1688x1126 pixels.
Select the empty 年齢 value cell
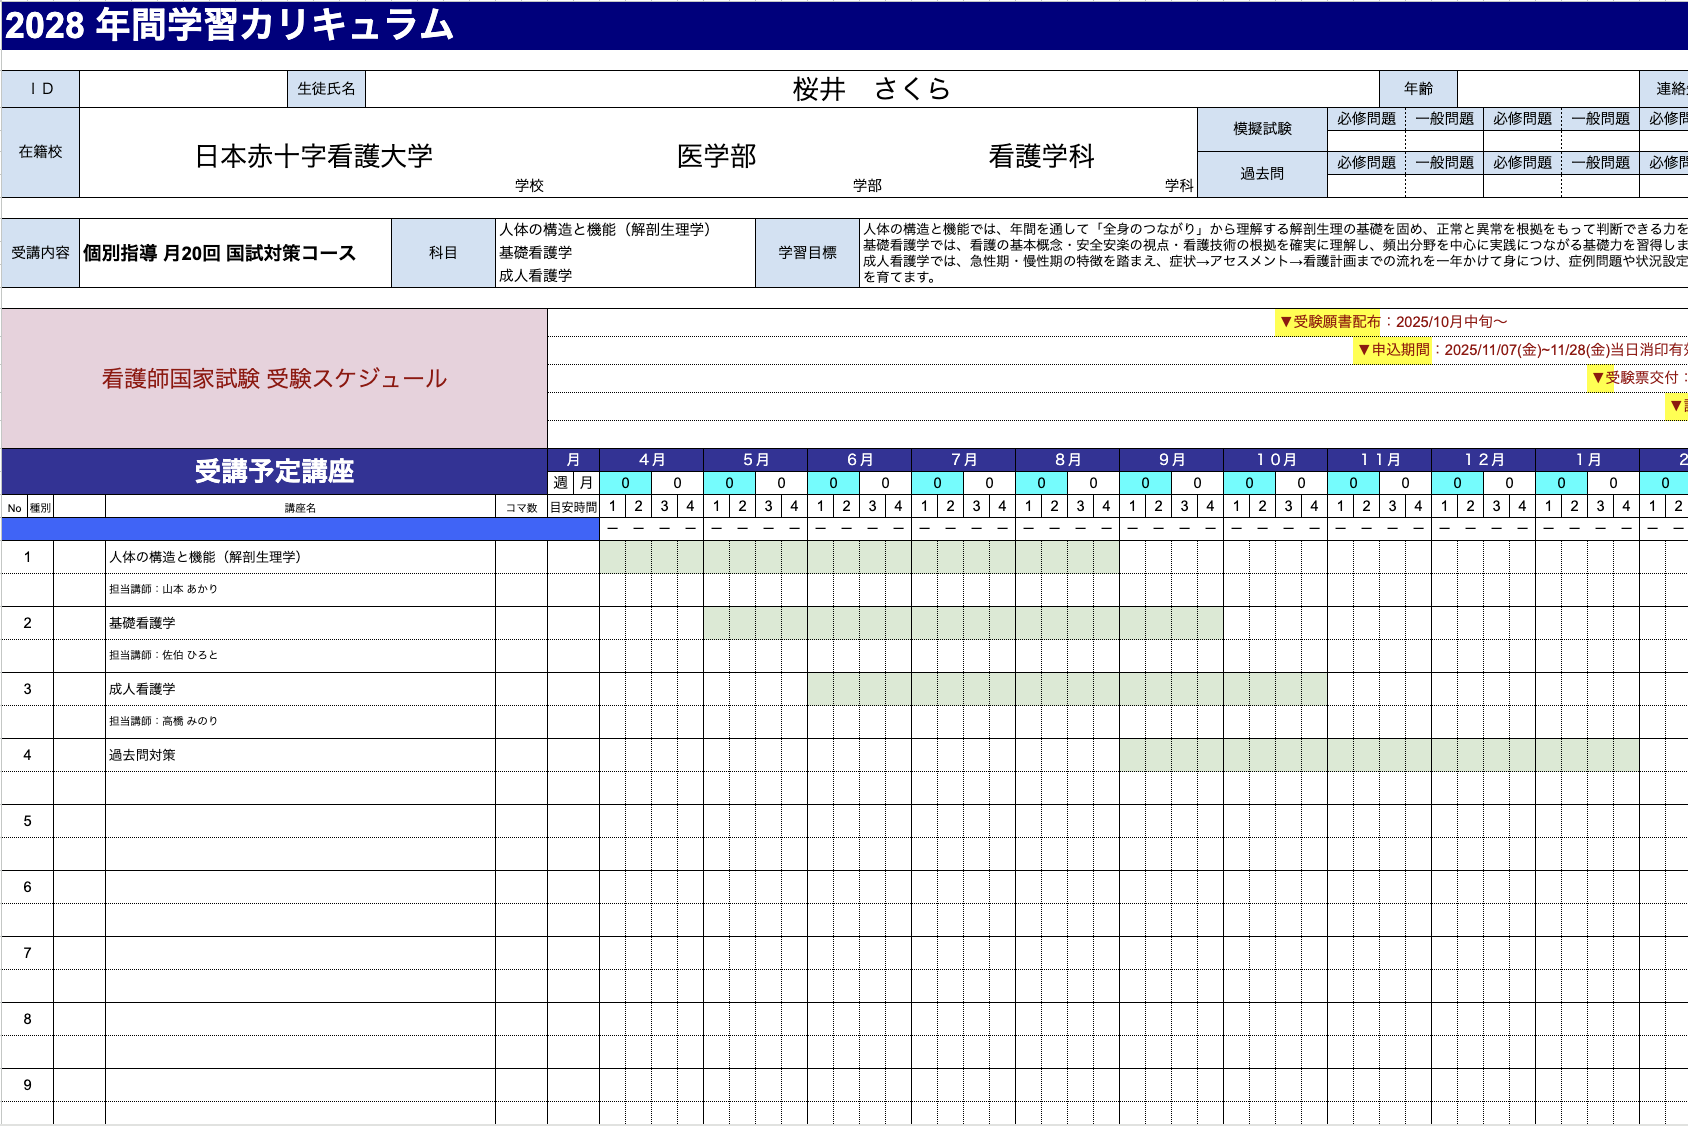[1547, 89]
